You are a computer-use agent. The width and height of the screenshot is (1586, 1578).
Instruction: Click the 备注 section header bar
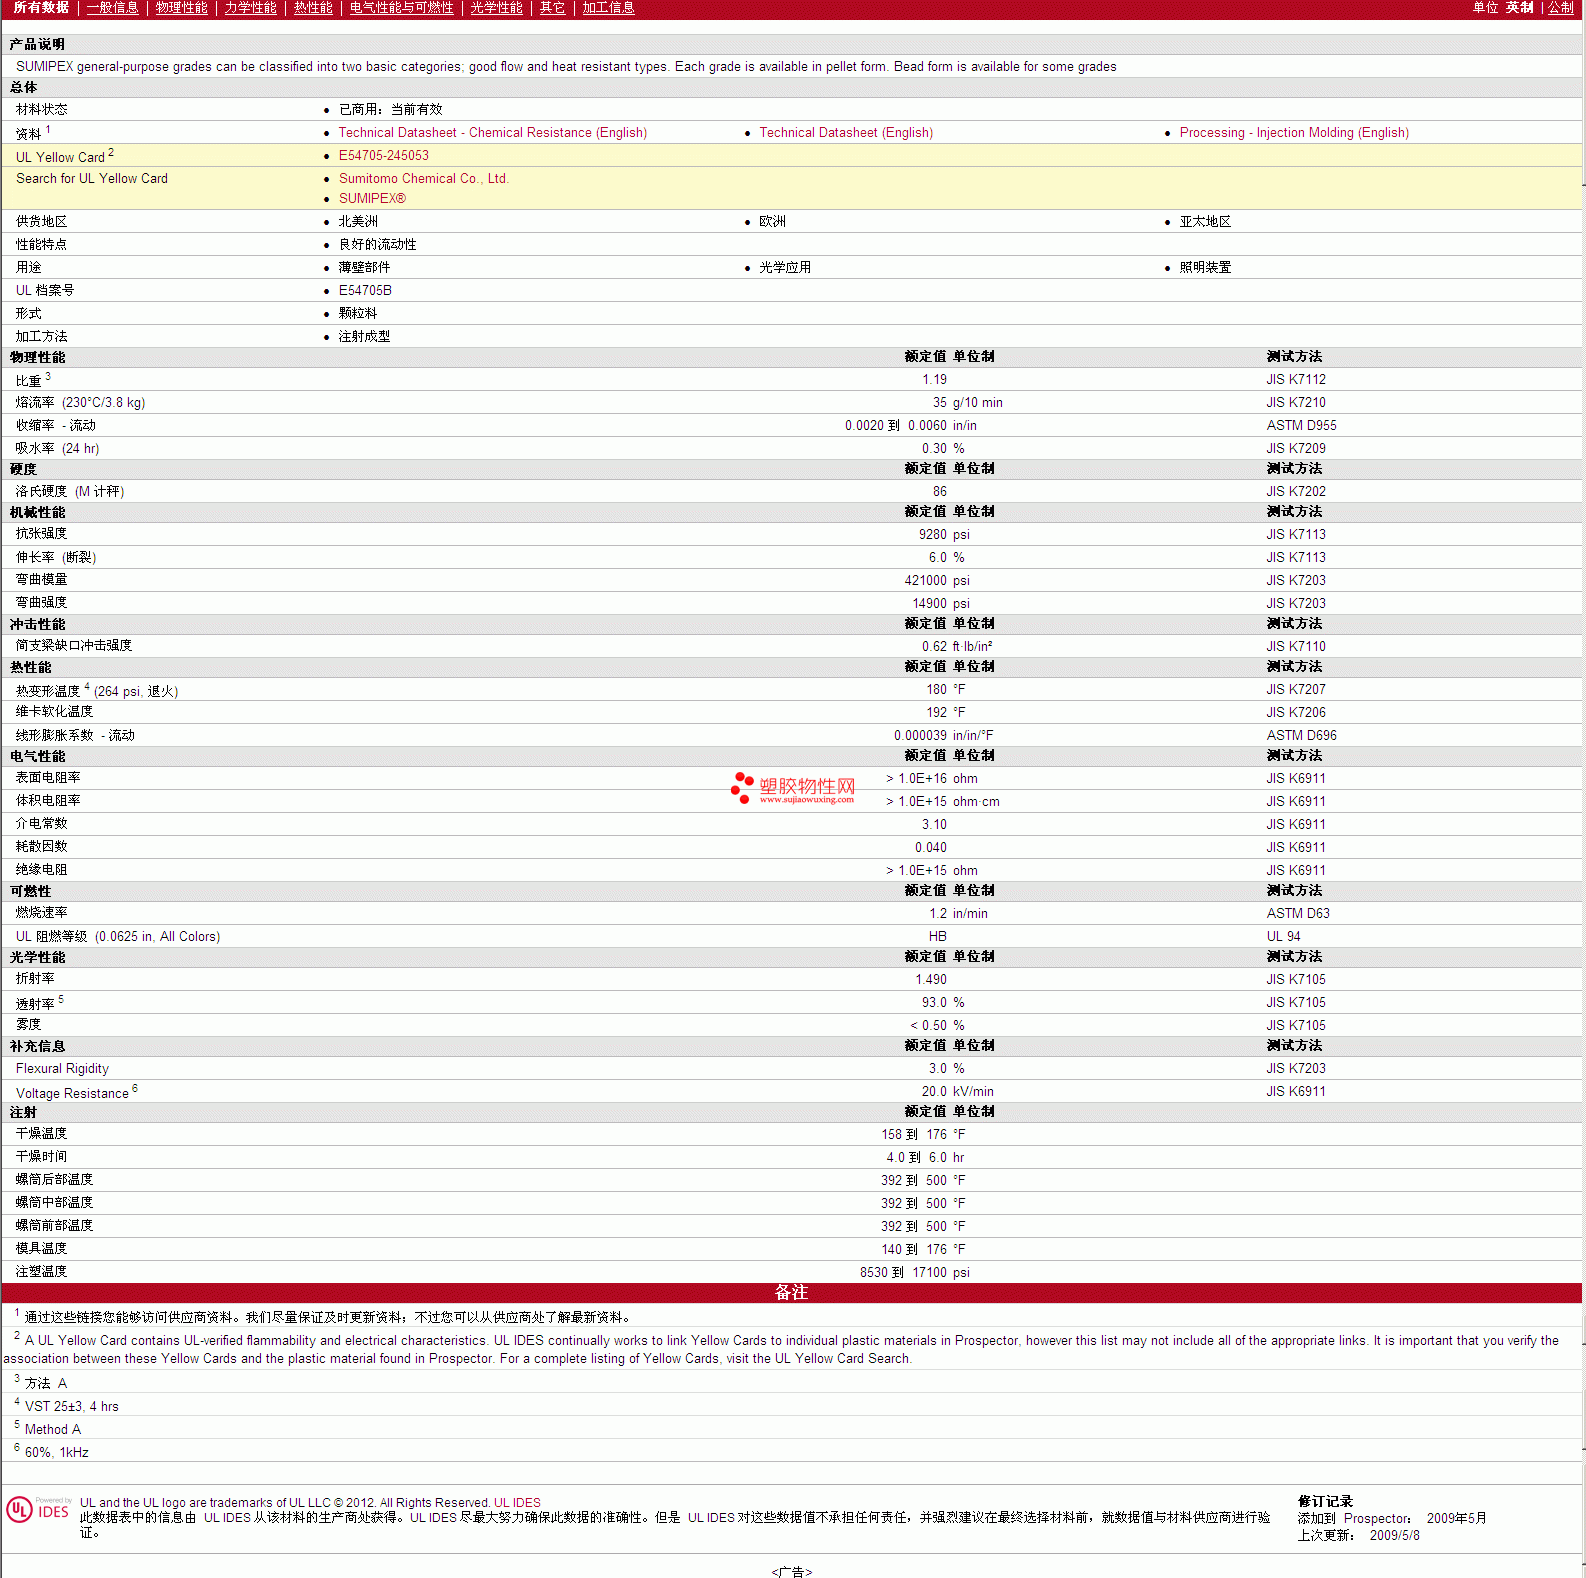pos(792,1293)
